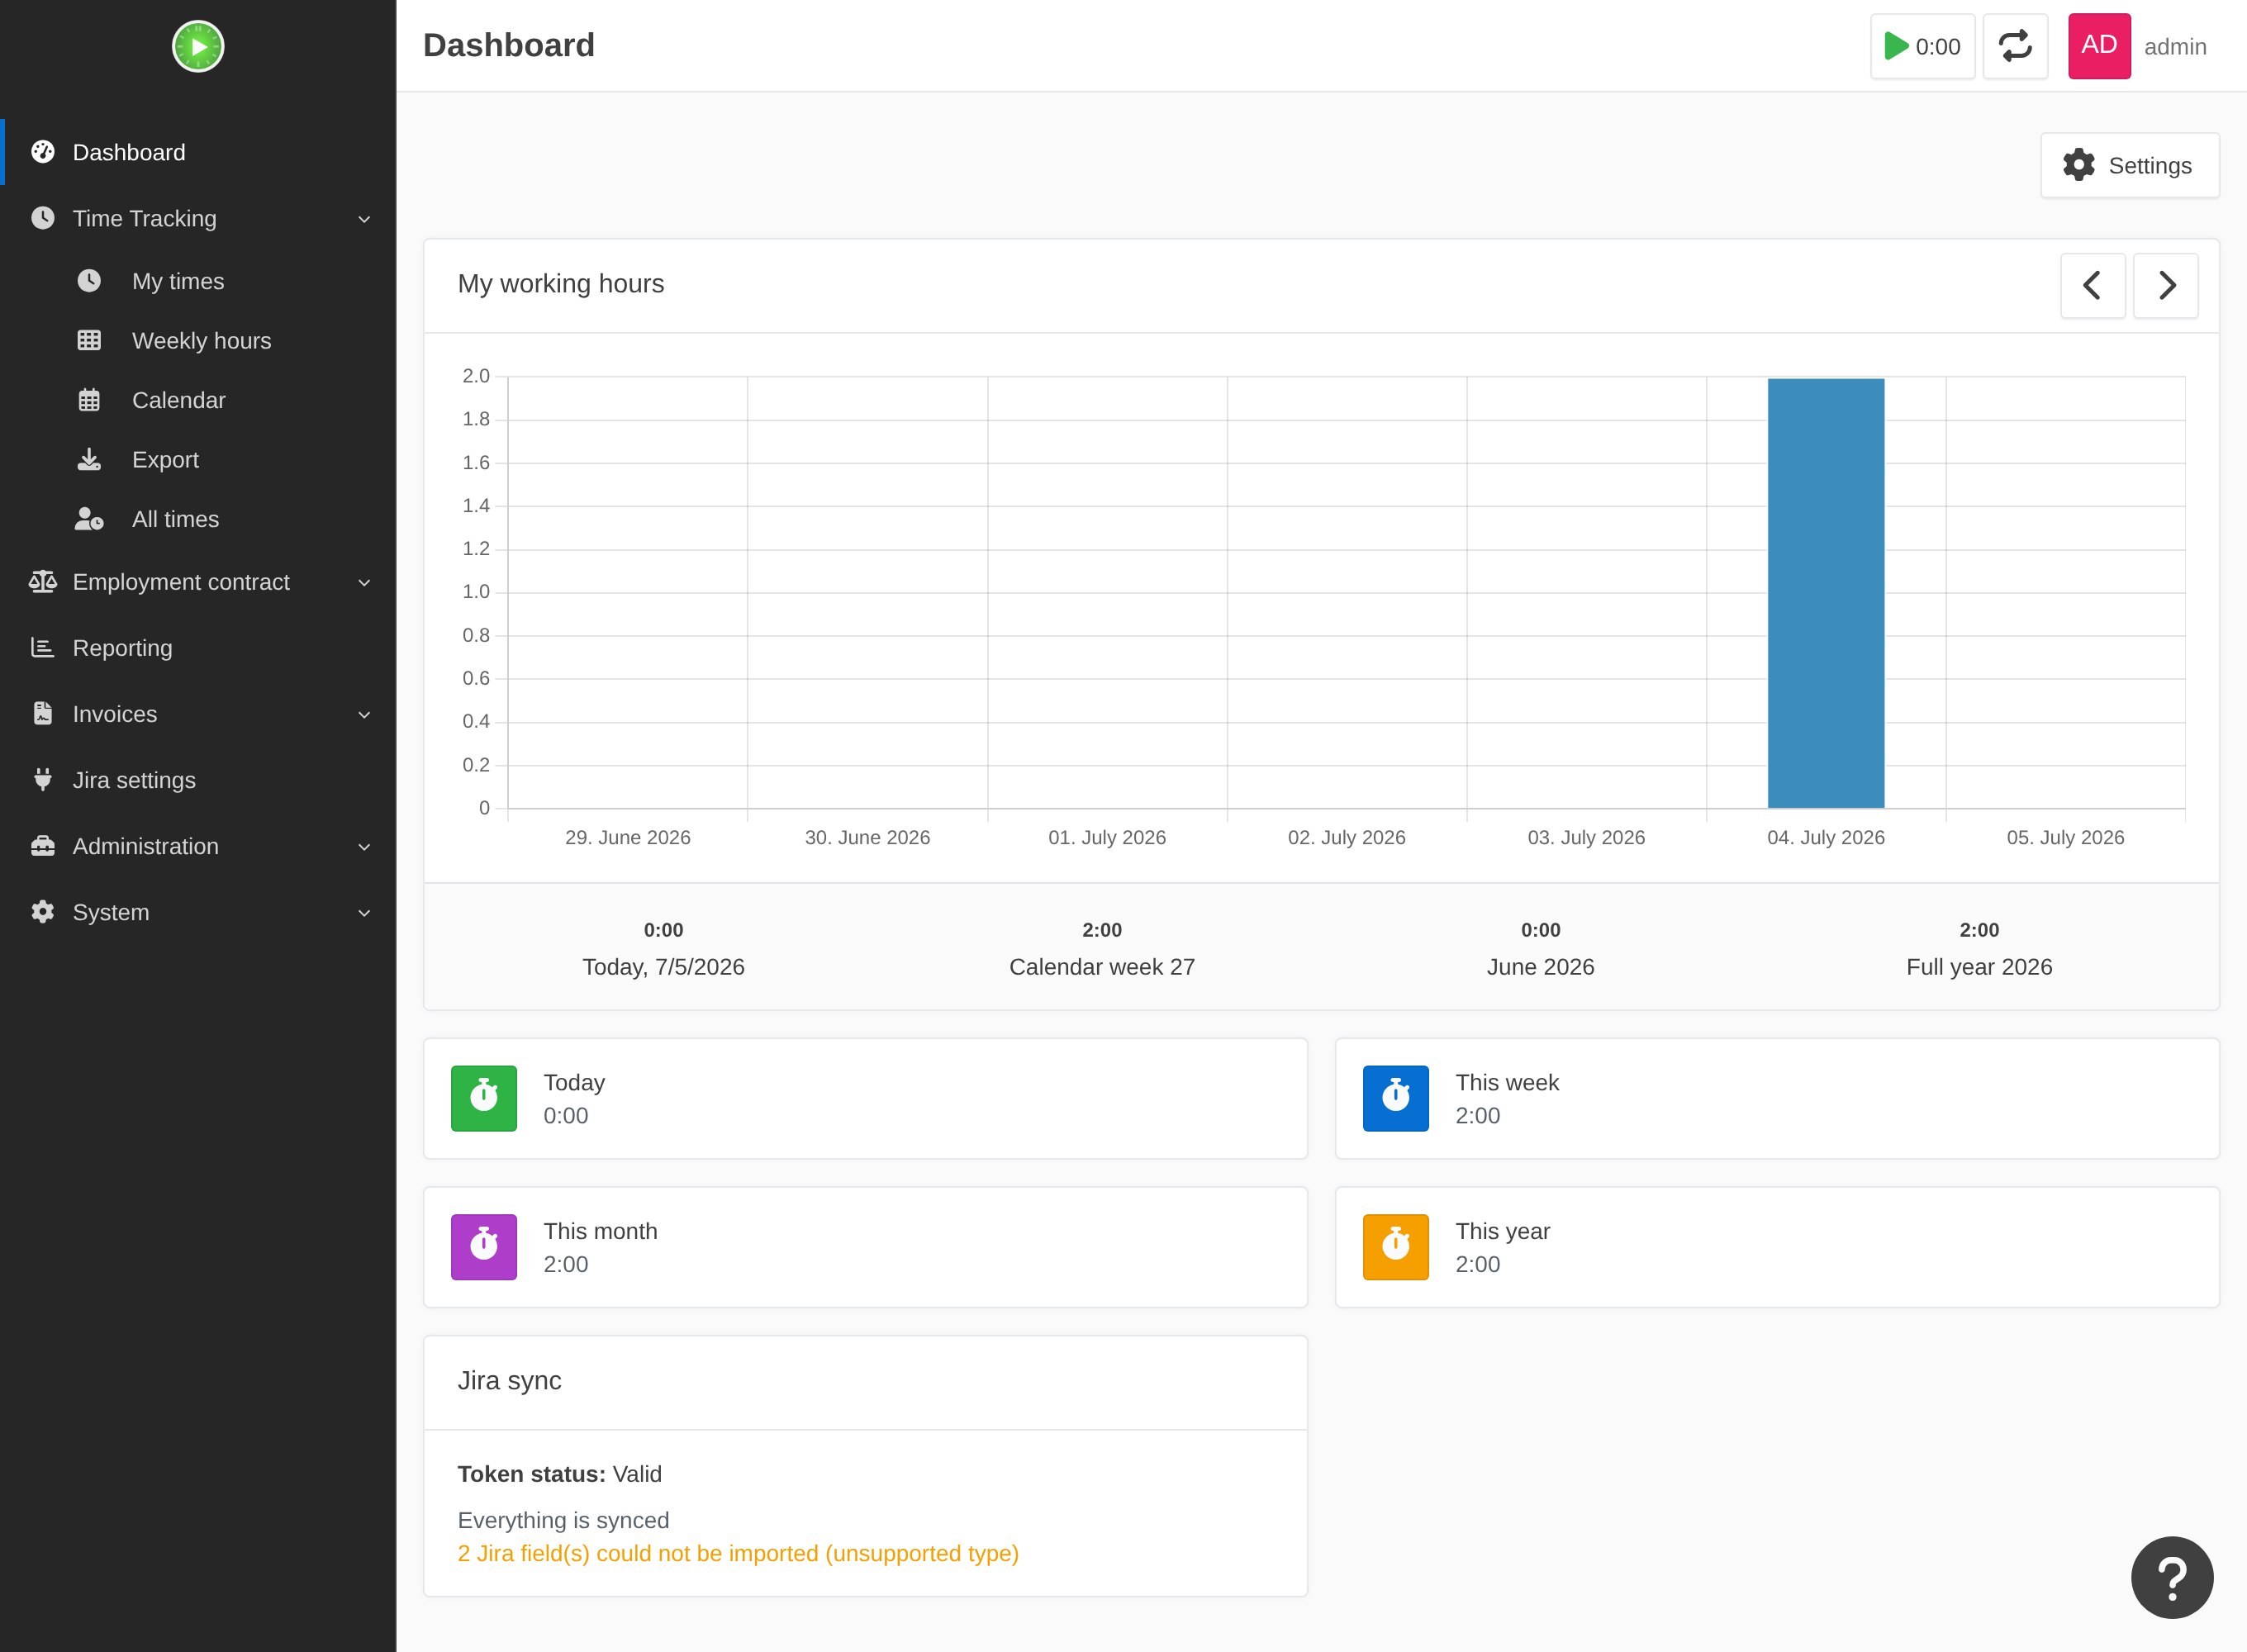Click the Administration toolbox icon

[43, 846]
